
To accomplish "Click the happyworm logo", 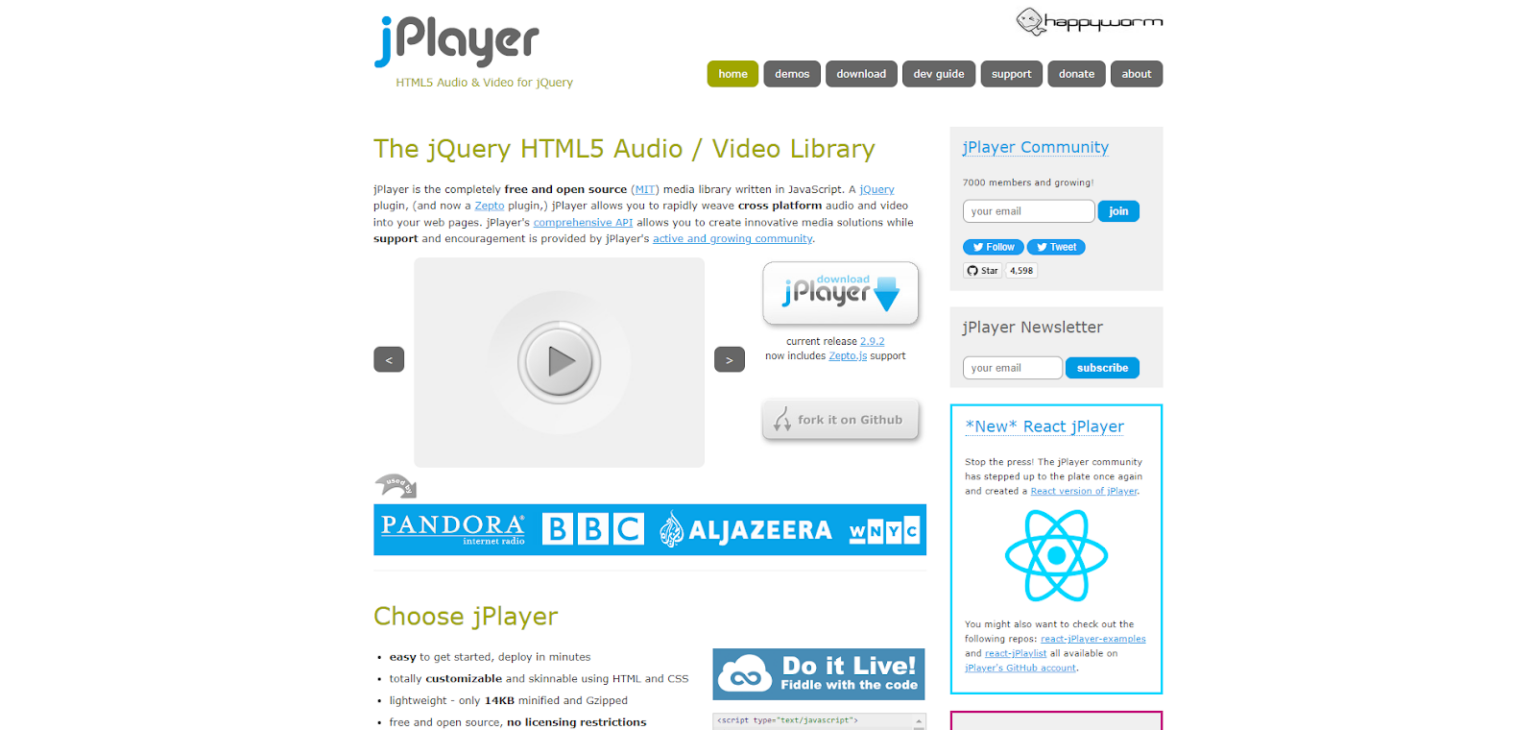I will [1088, 21].
